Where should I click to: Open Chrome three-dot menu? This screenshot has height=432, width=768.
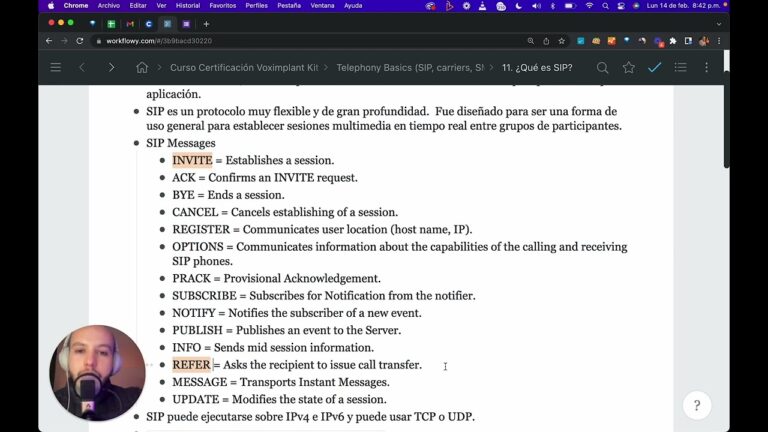point(719,41)
